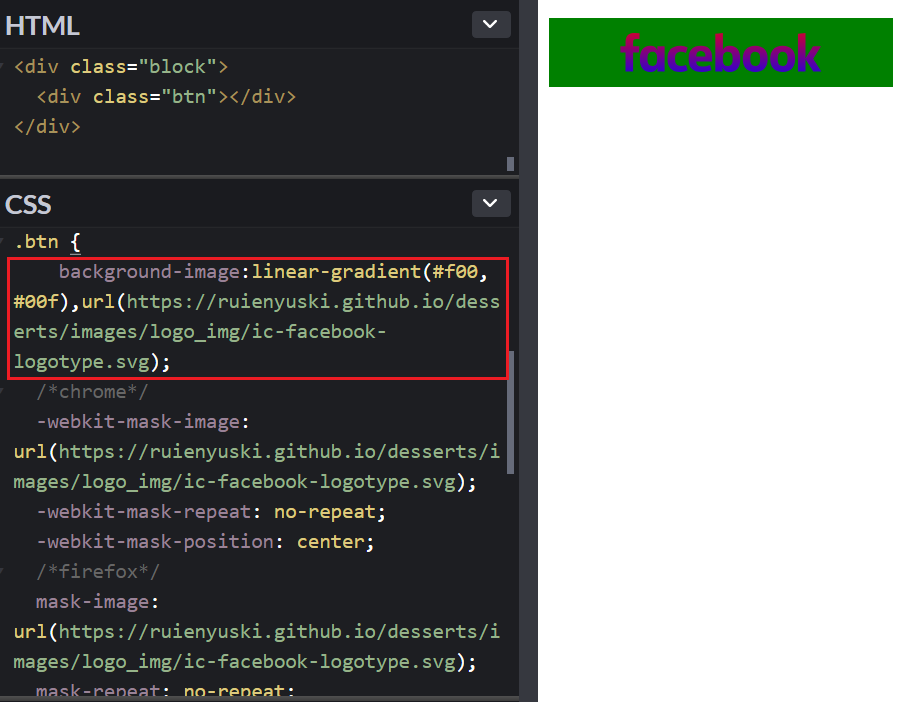The image size is (902, 702).
Task: Click the /*firefox*/ comment
Action: (98, 571)
